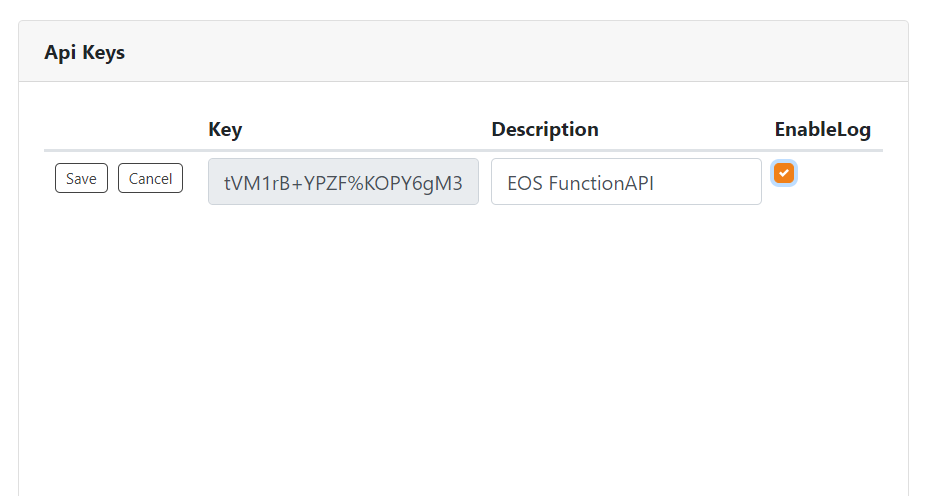The width and height of the screenshot is (928, 496).
Task: Click the Api Keys panel title
Action: coord(85,52)
